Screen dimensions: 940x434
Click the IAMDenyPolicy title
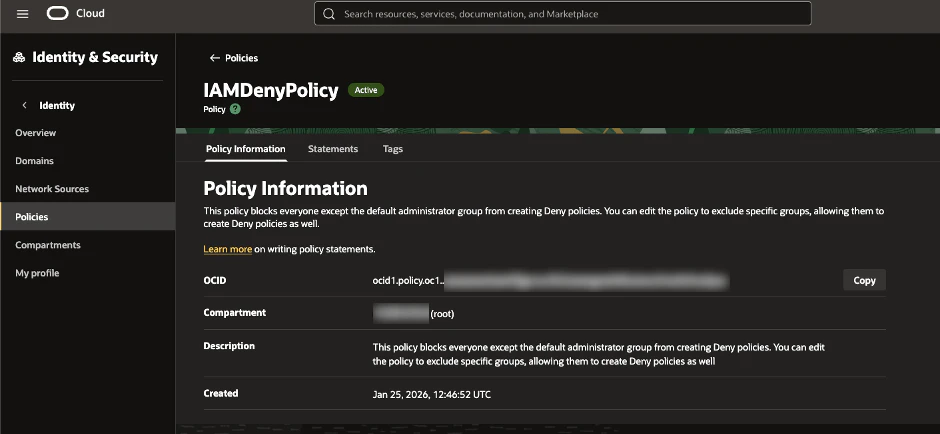[x=271, y=91]
